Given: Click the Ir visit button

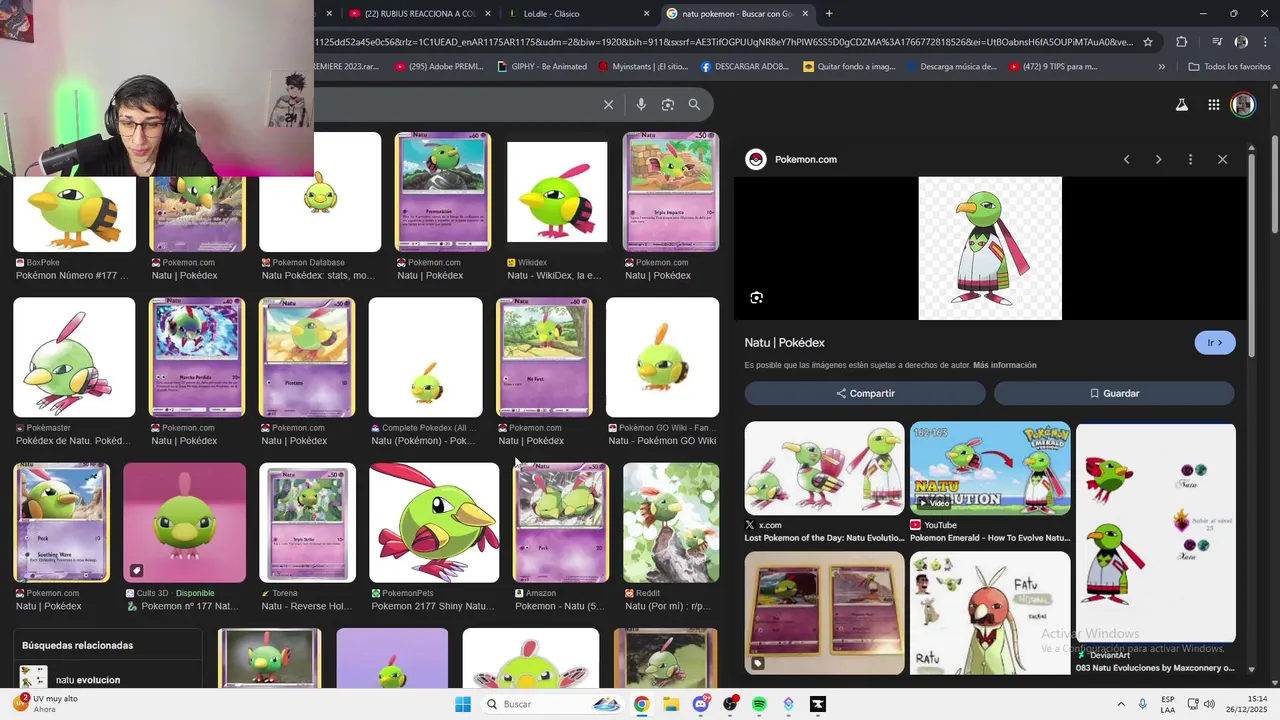Looking at the screenshot, I should tap(1215, 343).
